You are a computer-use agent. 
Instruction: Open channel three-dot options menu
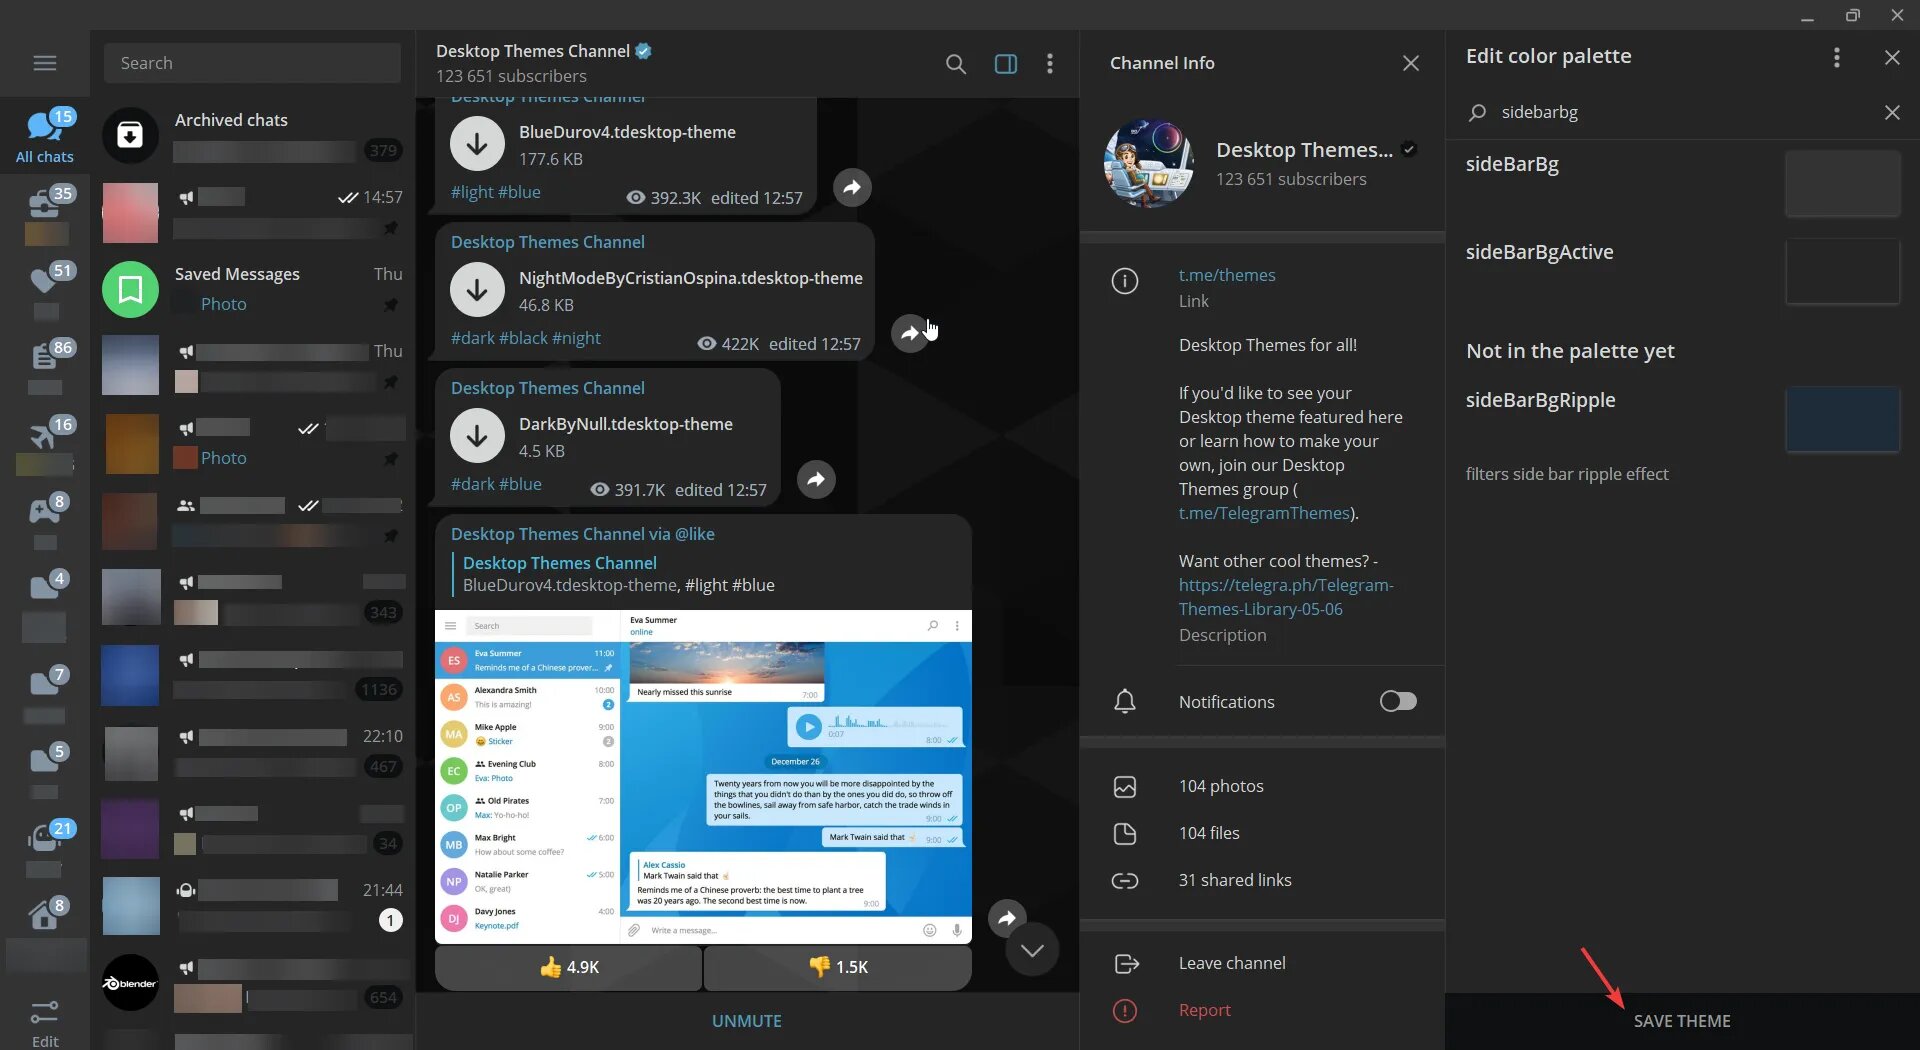1049,64
